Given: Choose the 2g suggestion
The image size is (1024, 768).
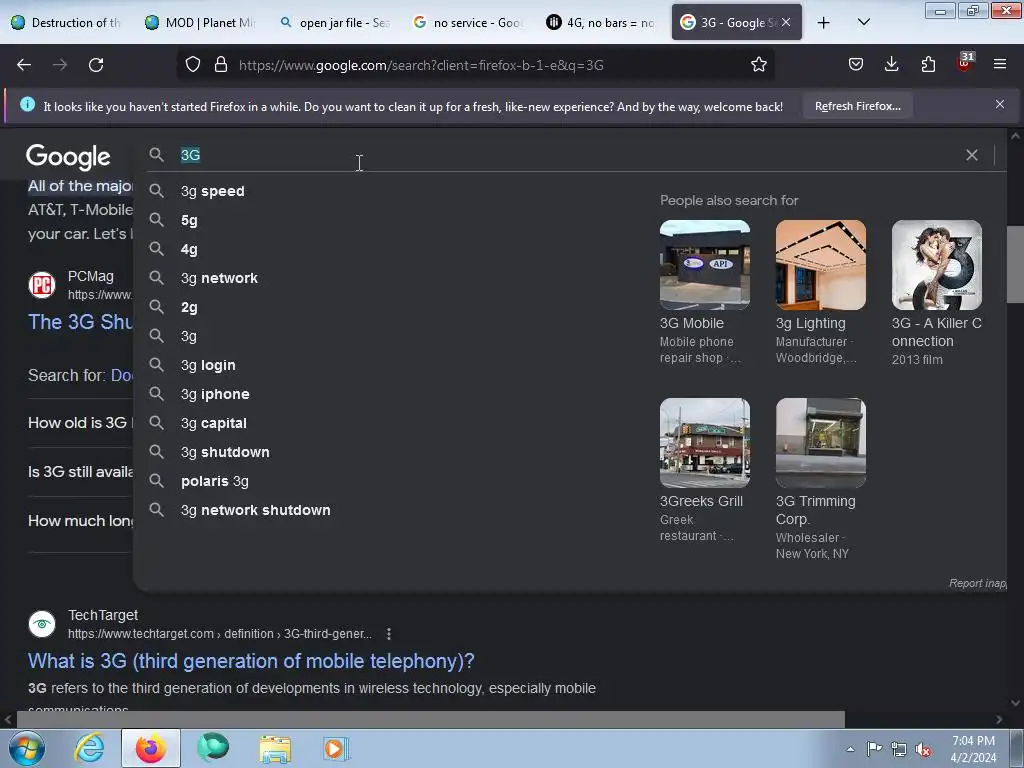Looking at the screenshot, I should click(189, 307).
